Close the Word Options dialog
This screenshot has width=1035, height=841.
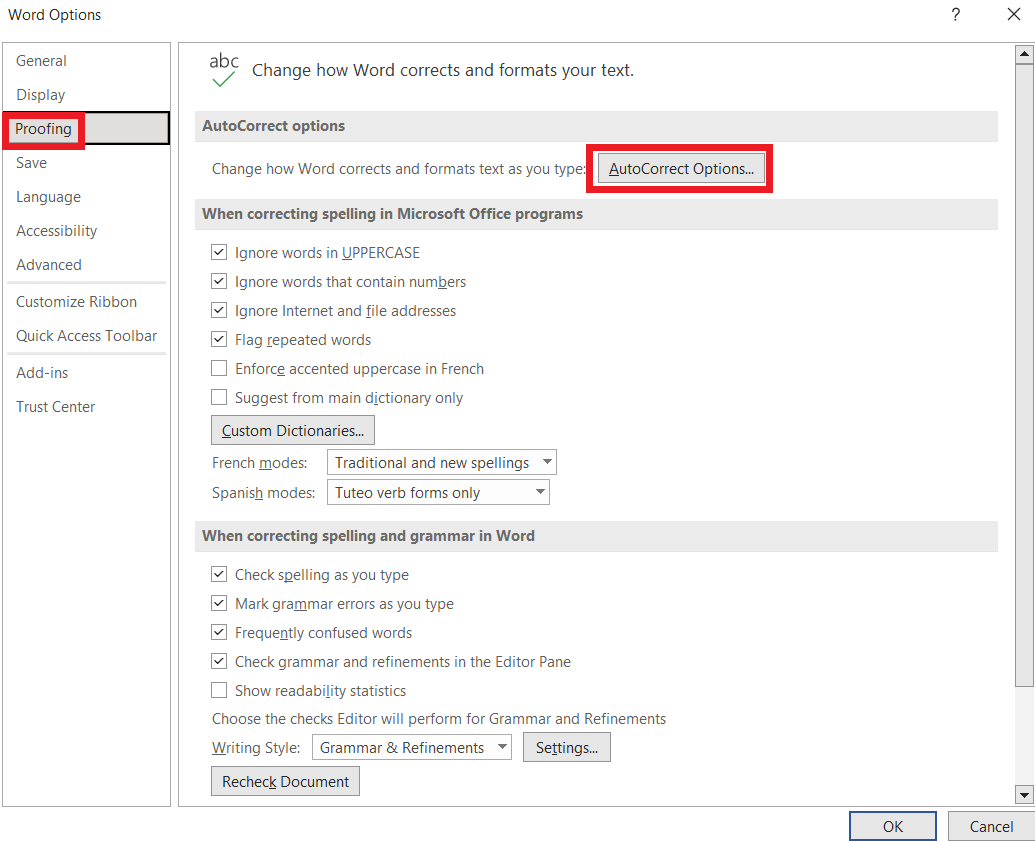tap(1014, 15)
